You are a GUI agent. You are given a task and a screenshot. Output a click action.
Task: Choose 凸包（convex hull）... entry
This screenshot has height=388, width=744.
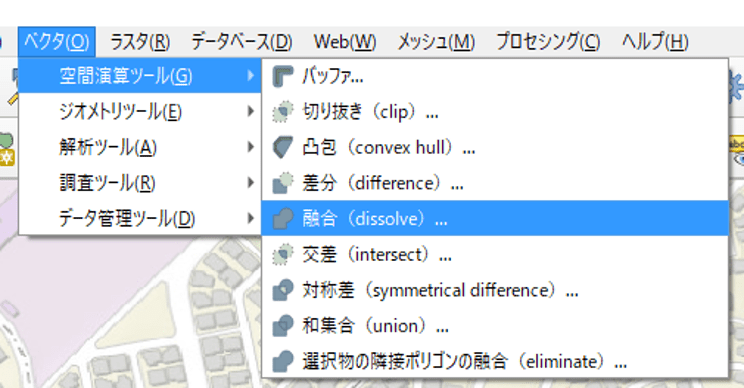click(495, 148)
